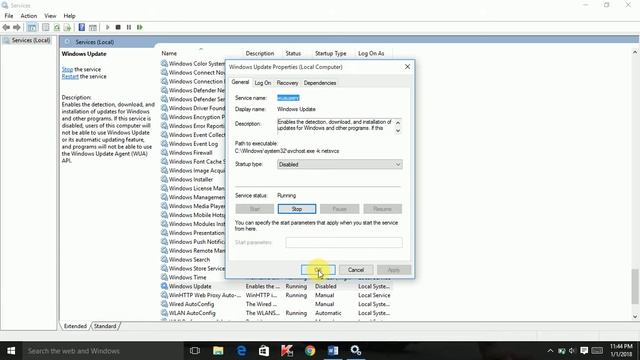The width and height of the screenshot is (640, 360).
Task: Click the gear icon beside Windows Search
Action: [x=164, y=260]
